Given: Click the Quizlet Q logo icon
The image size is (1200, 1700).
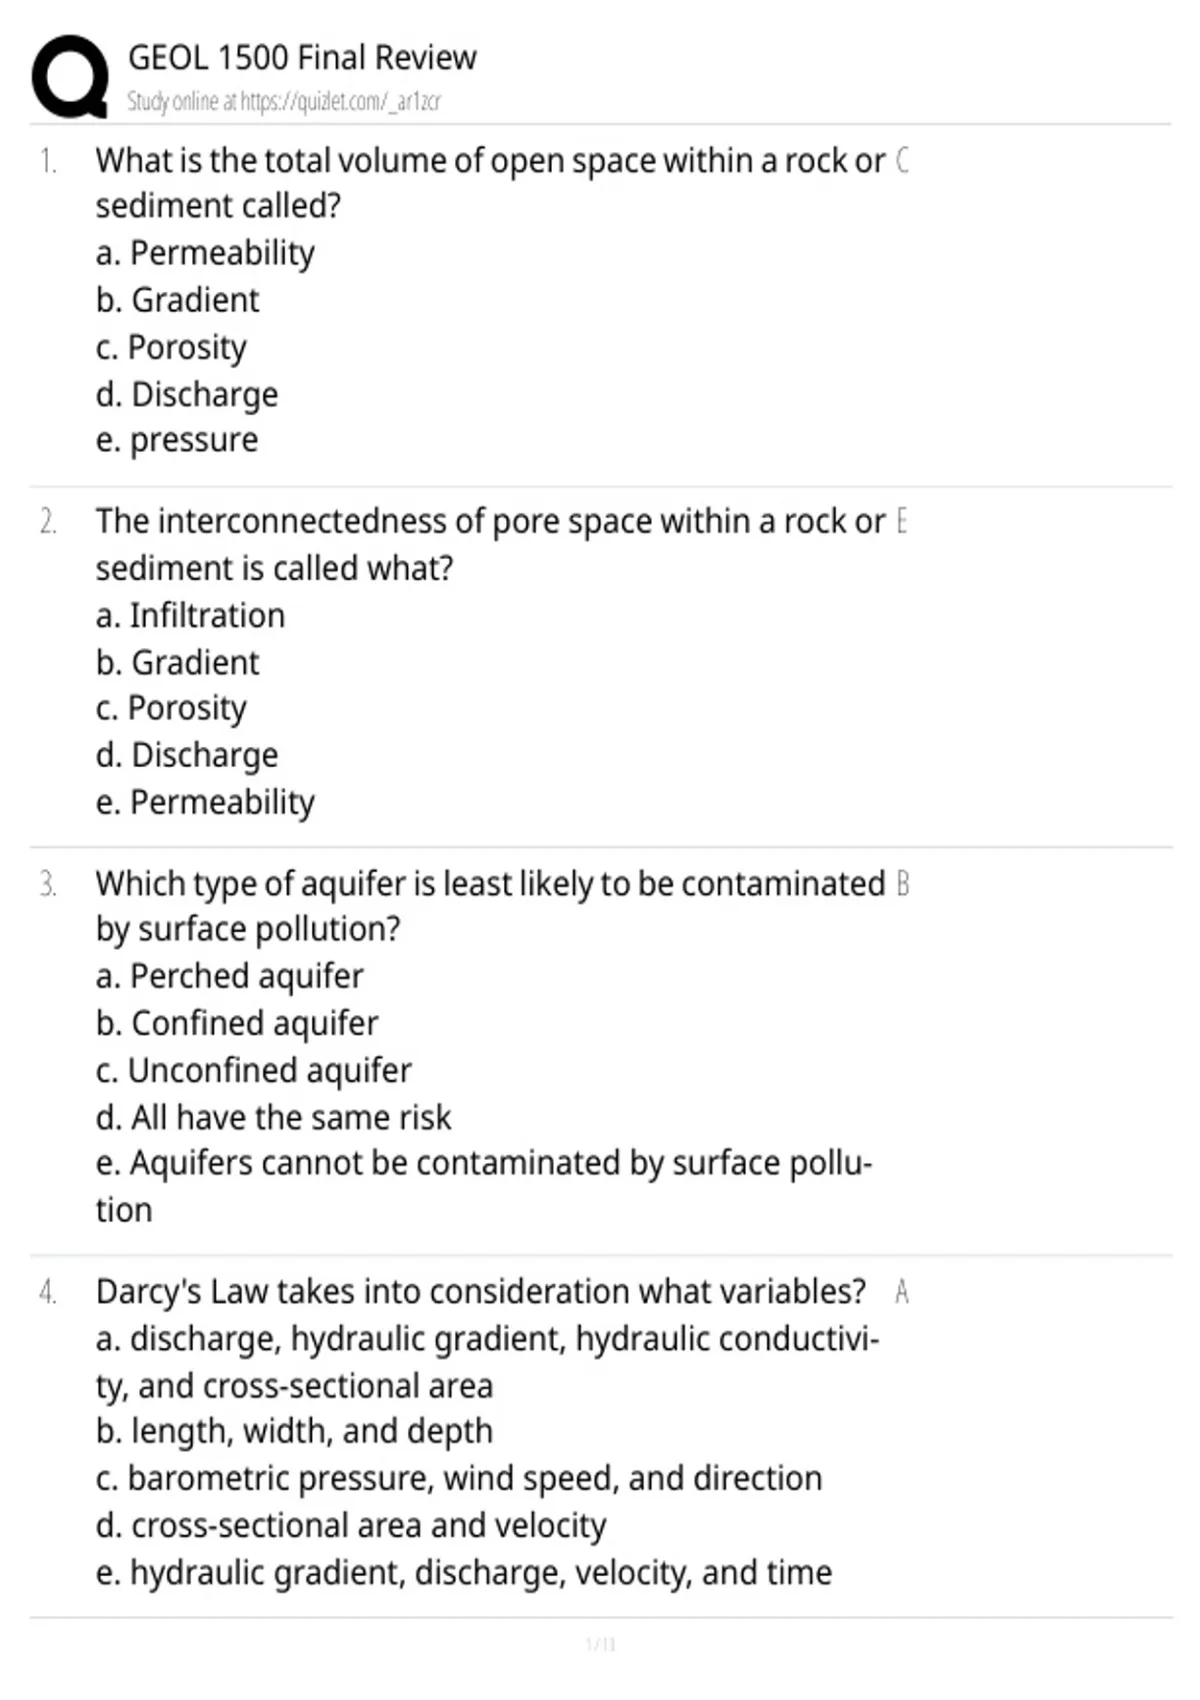Looking at the screenshot, I should (70, 76).
